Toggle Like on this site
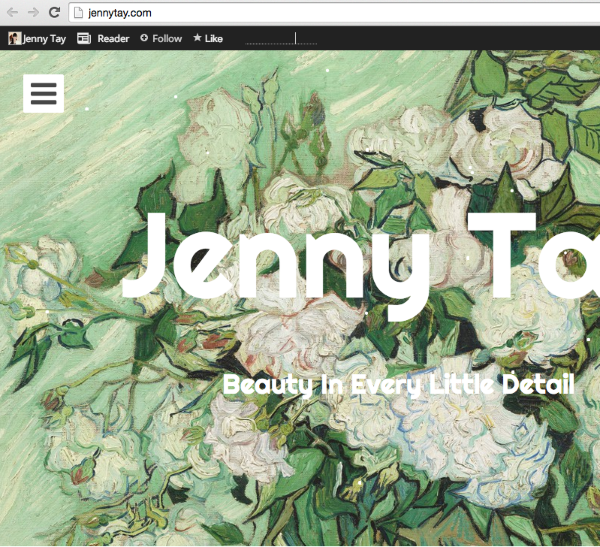 tap(214, 38)
